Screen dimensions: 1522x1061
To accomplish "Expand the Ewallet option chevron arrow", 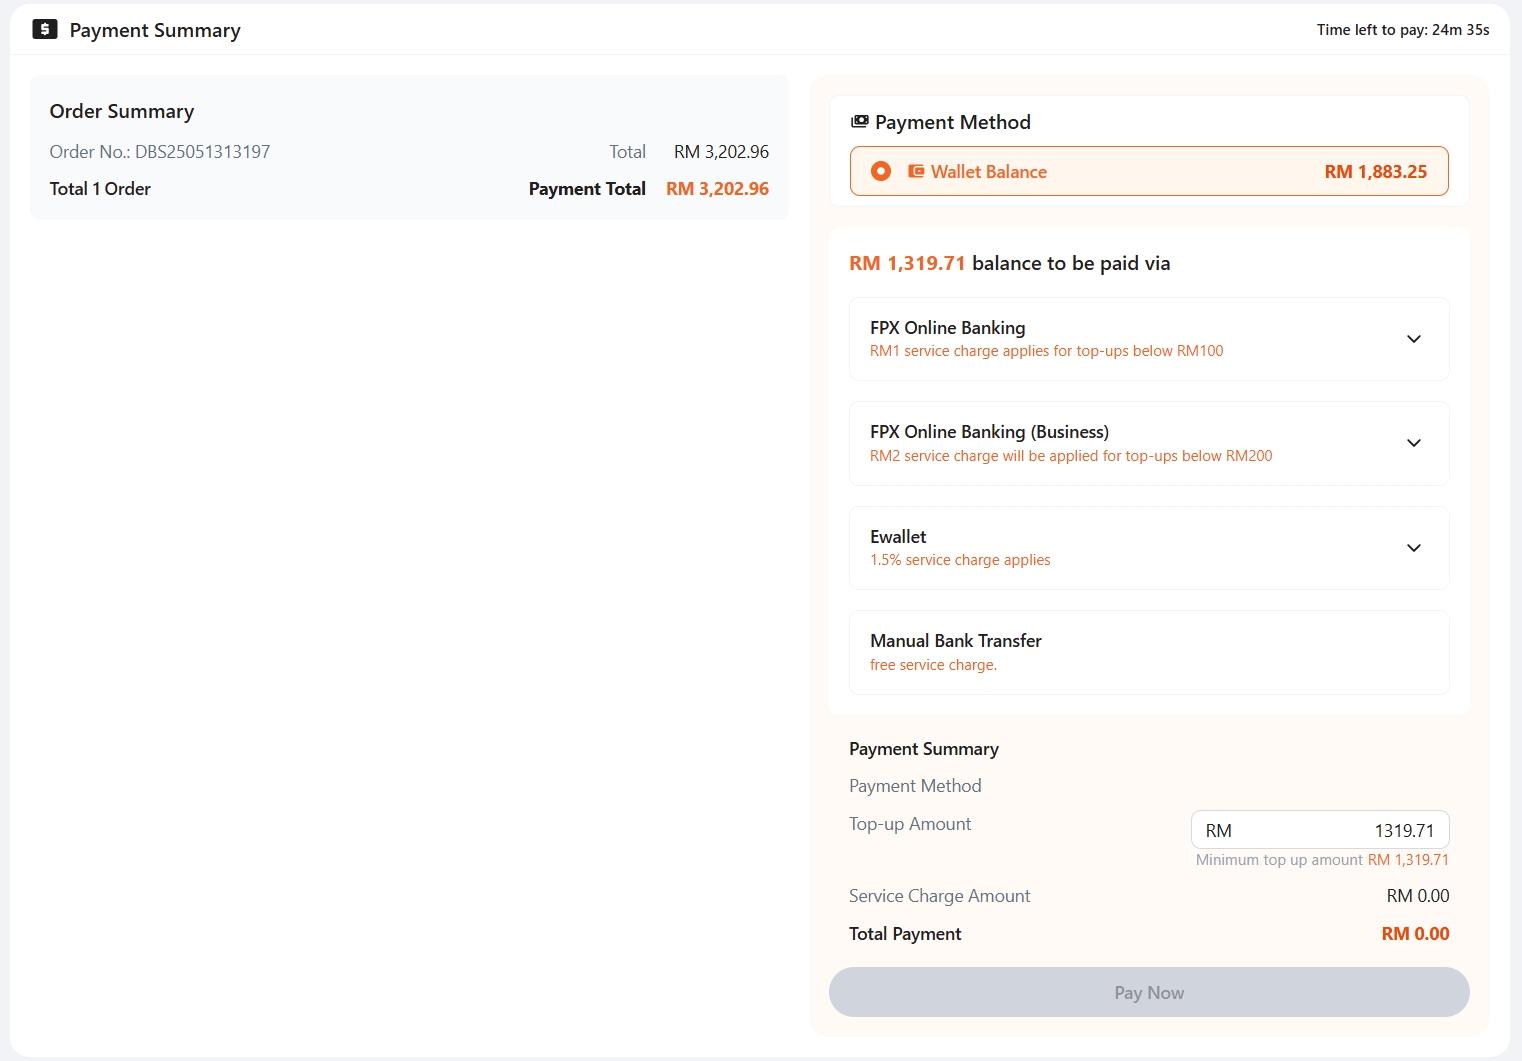I will coord(1413,548).
